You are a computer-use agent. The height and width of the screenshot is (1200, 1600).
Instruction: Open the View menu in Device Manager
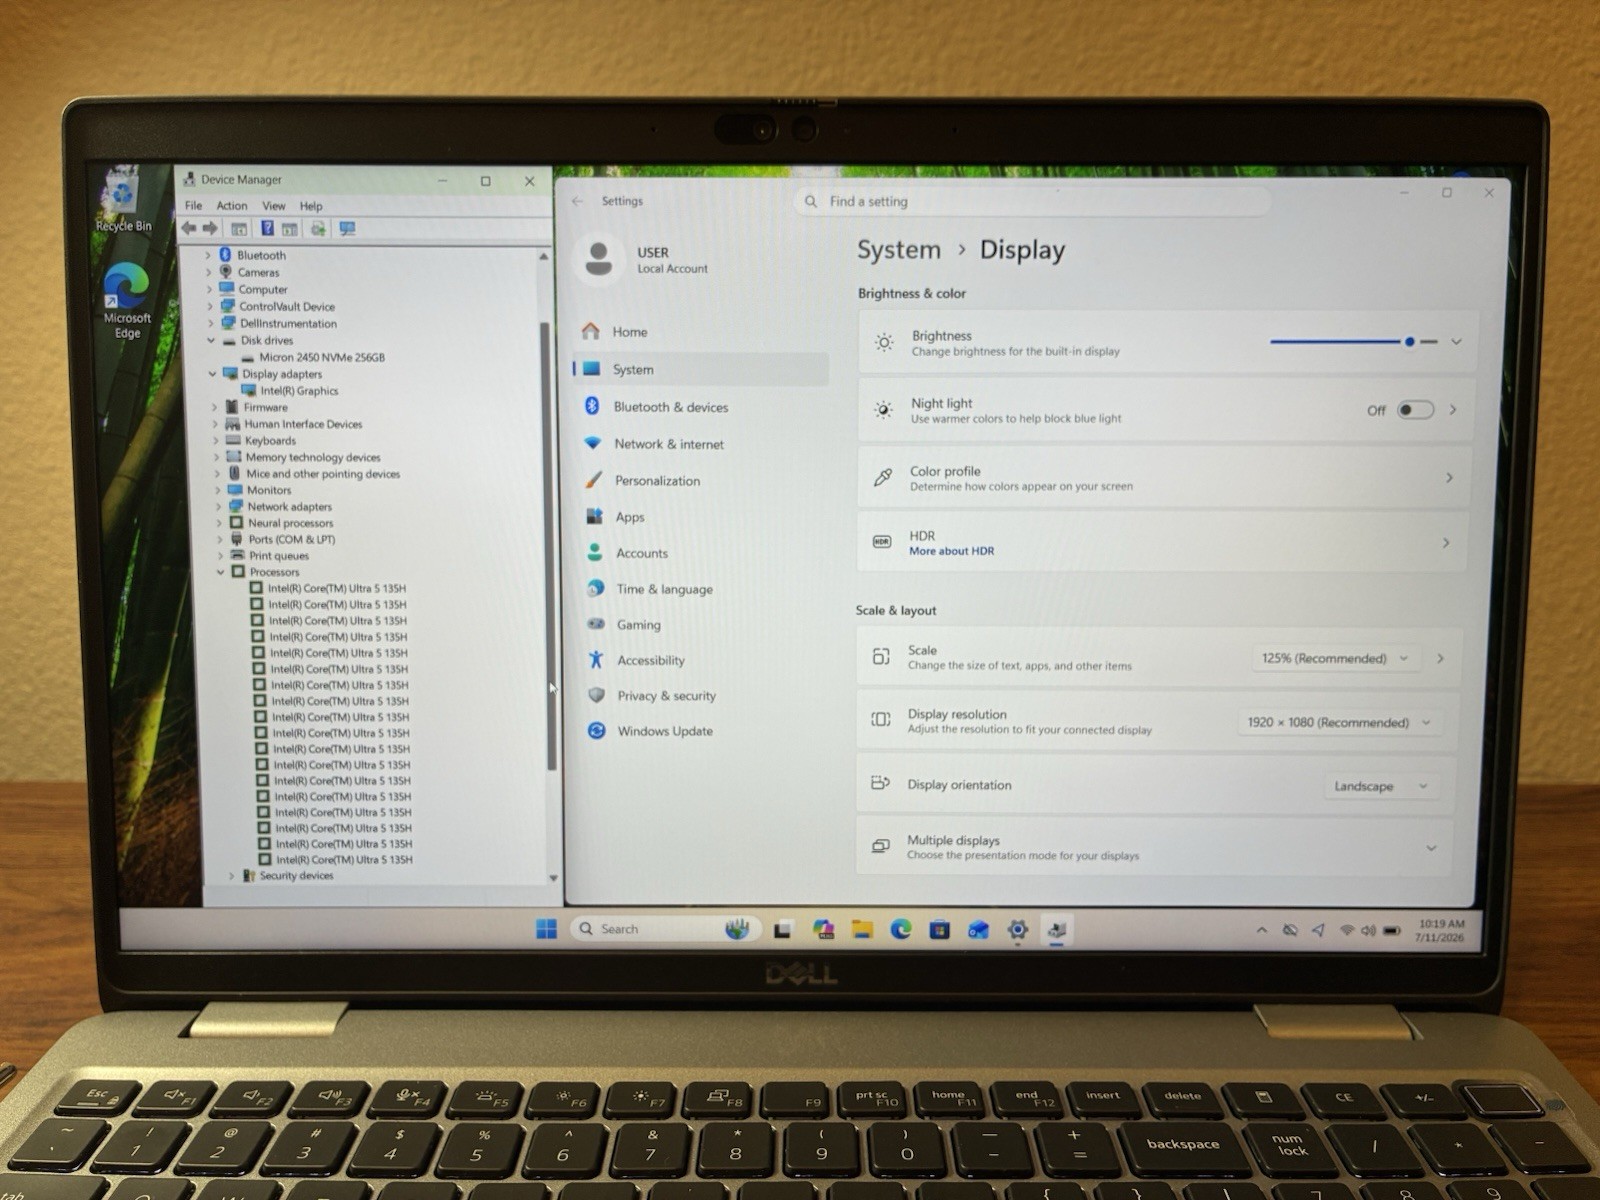(x=274, y=206)
